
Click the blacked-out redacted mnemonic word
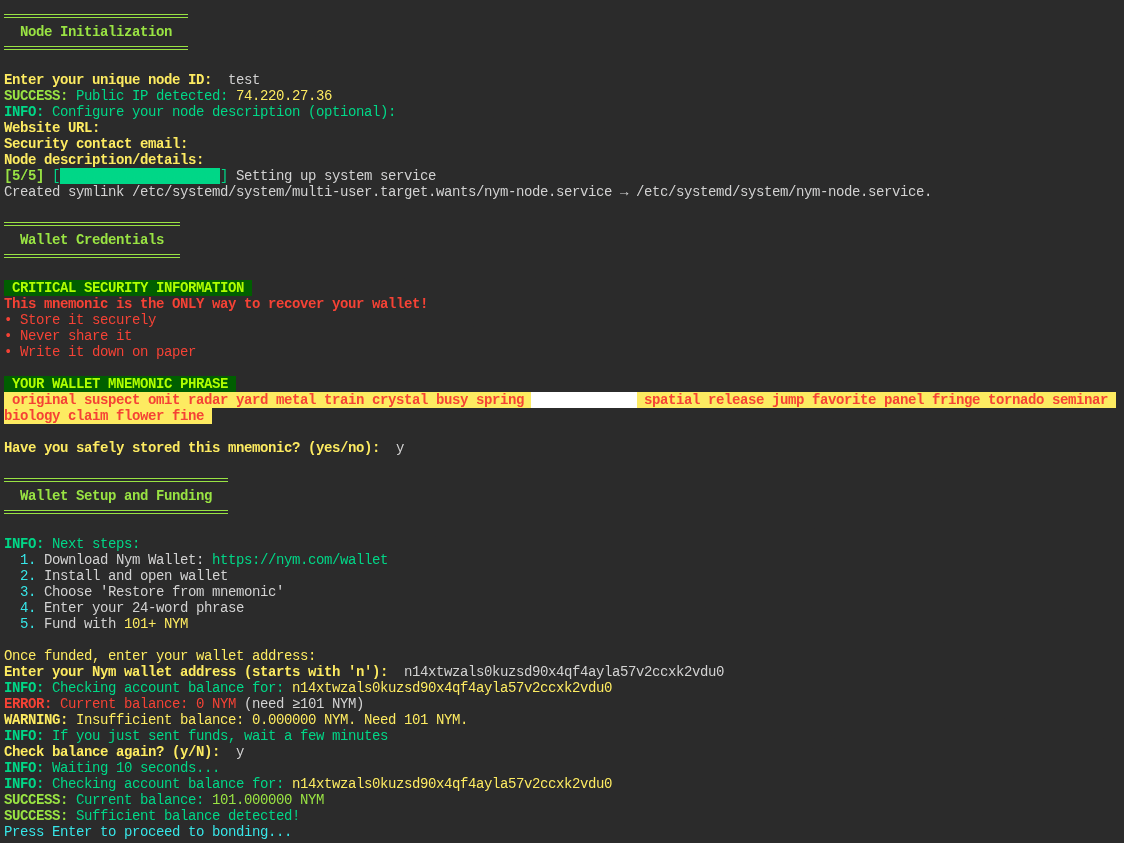coord(583,400)
